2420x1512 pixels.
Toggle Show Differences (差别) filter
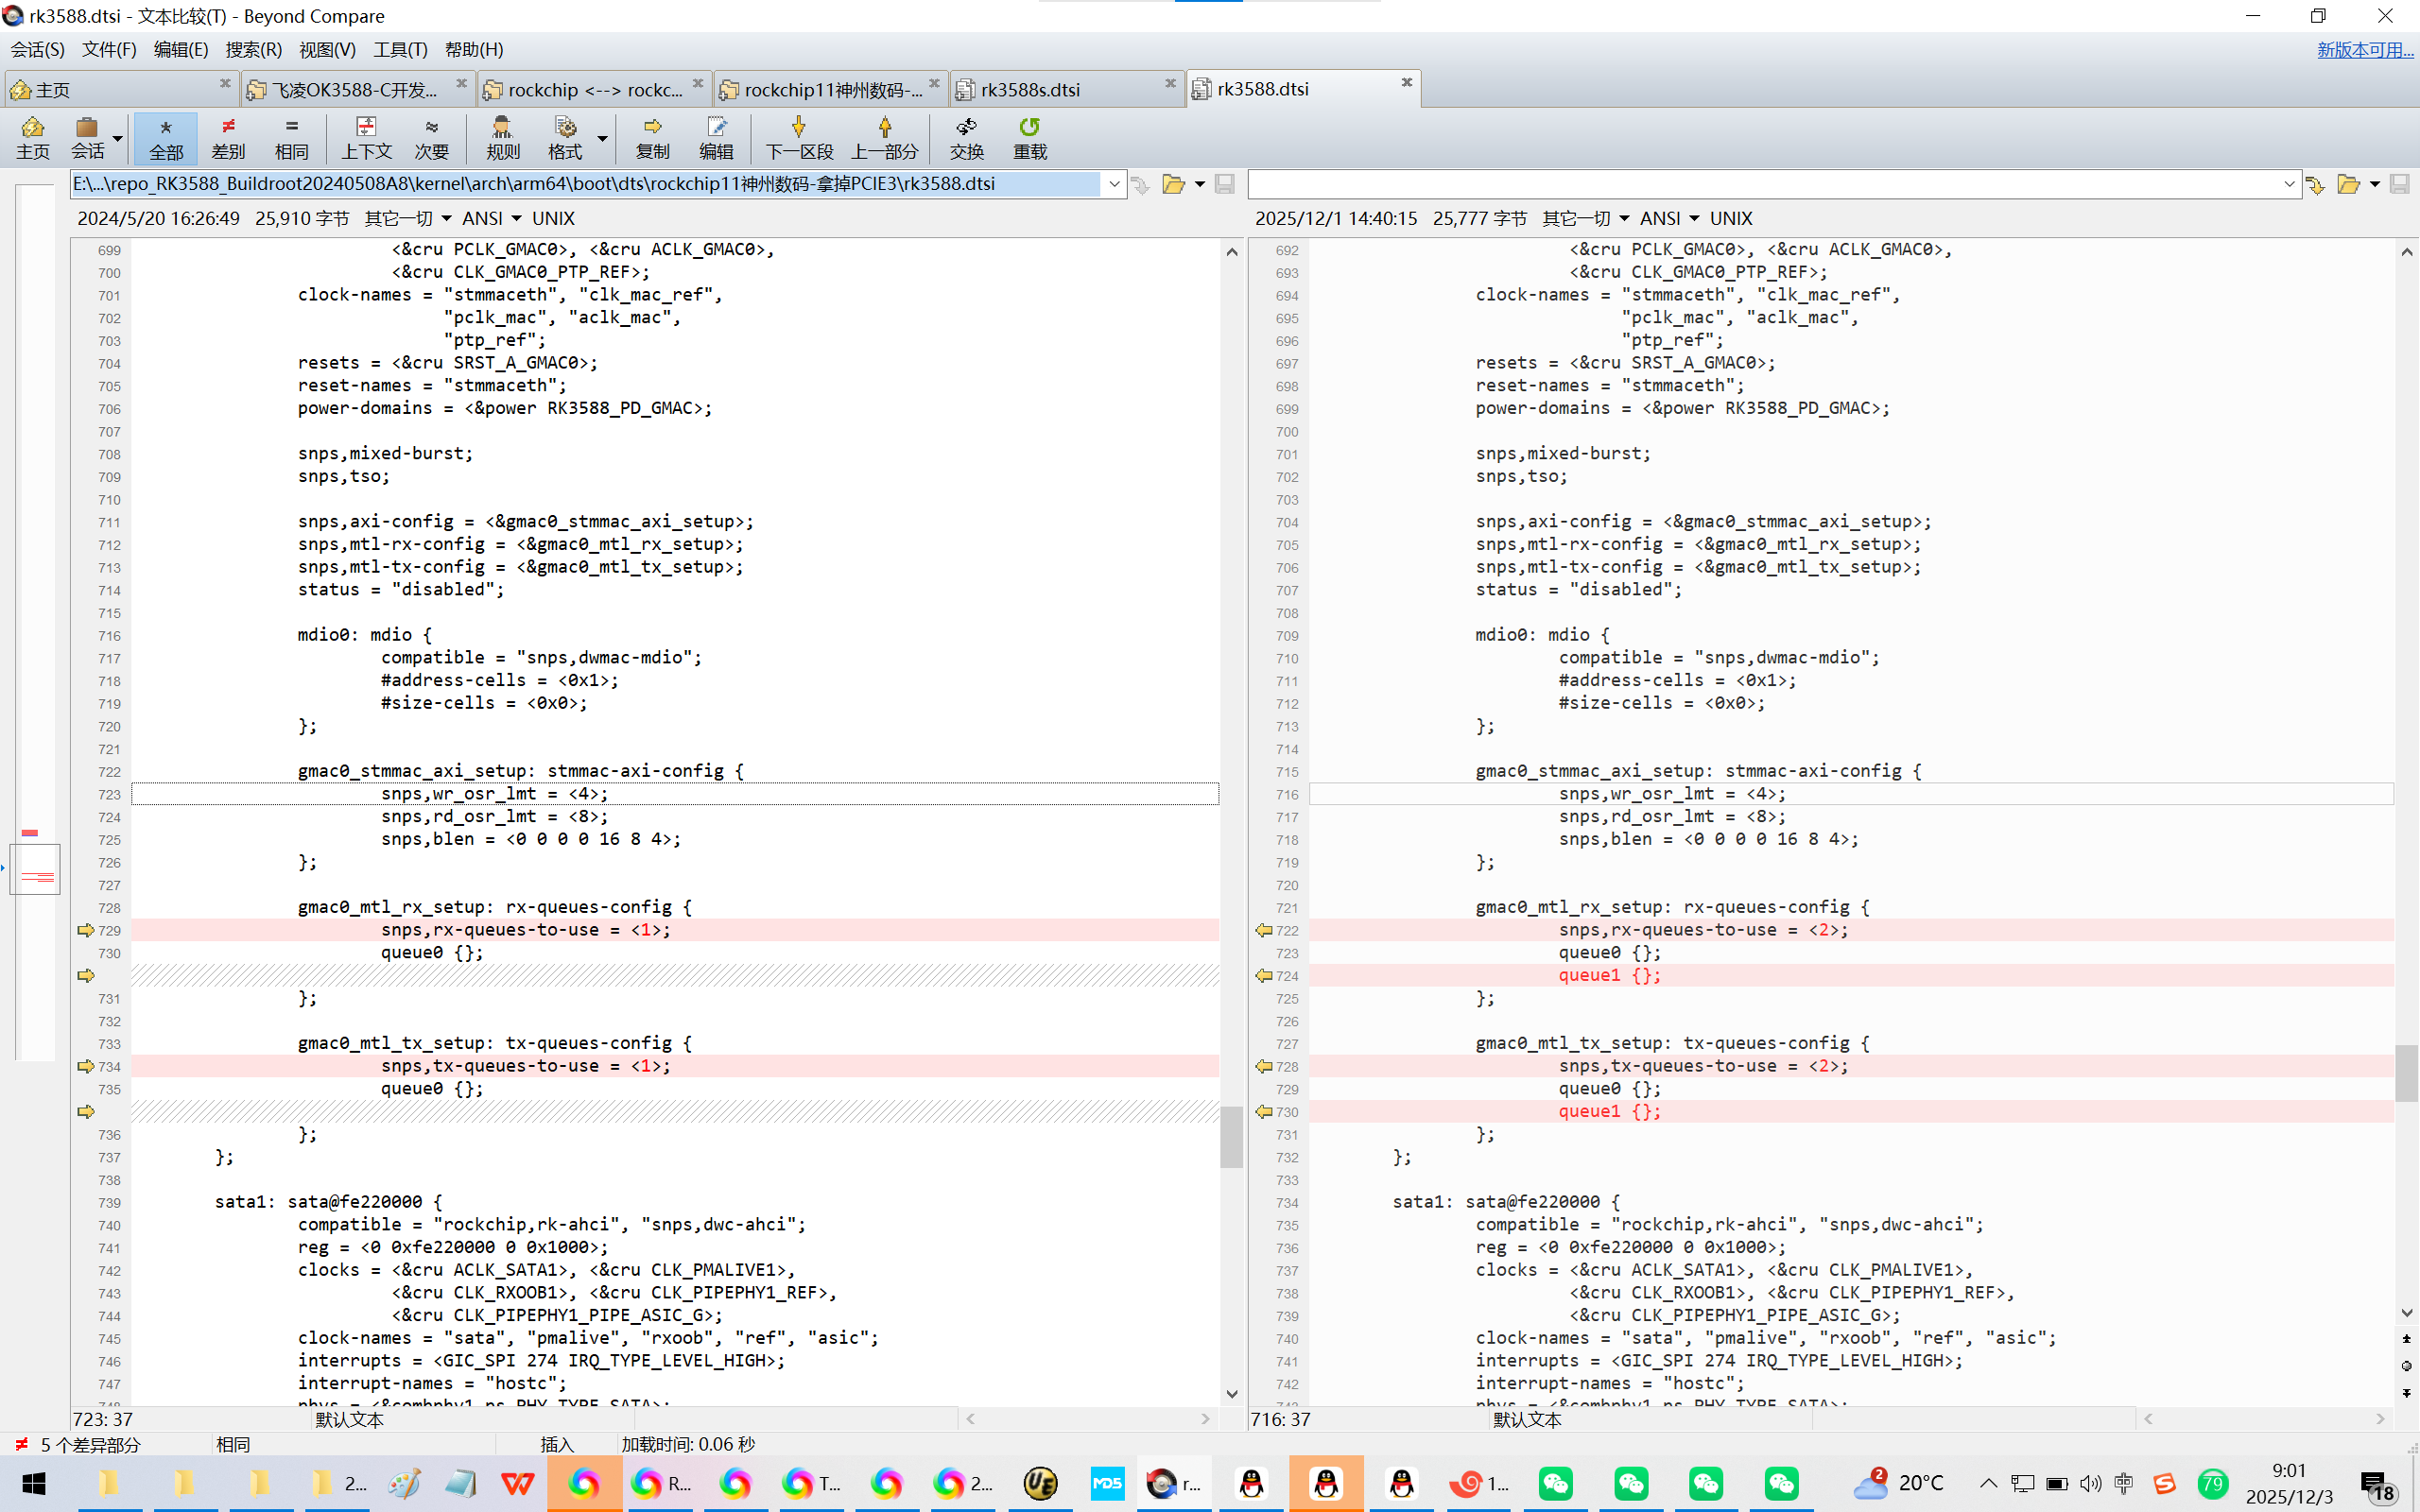coord(228,137)
